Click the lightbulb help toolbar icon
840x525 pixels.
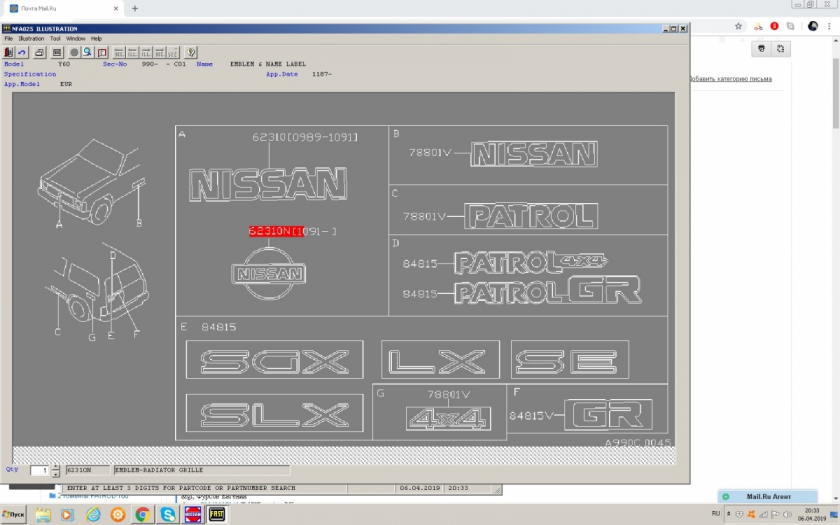point(191,52)
